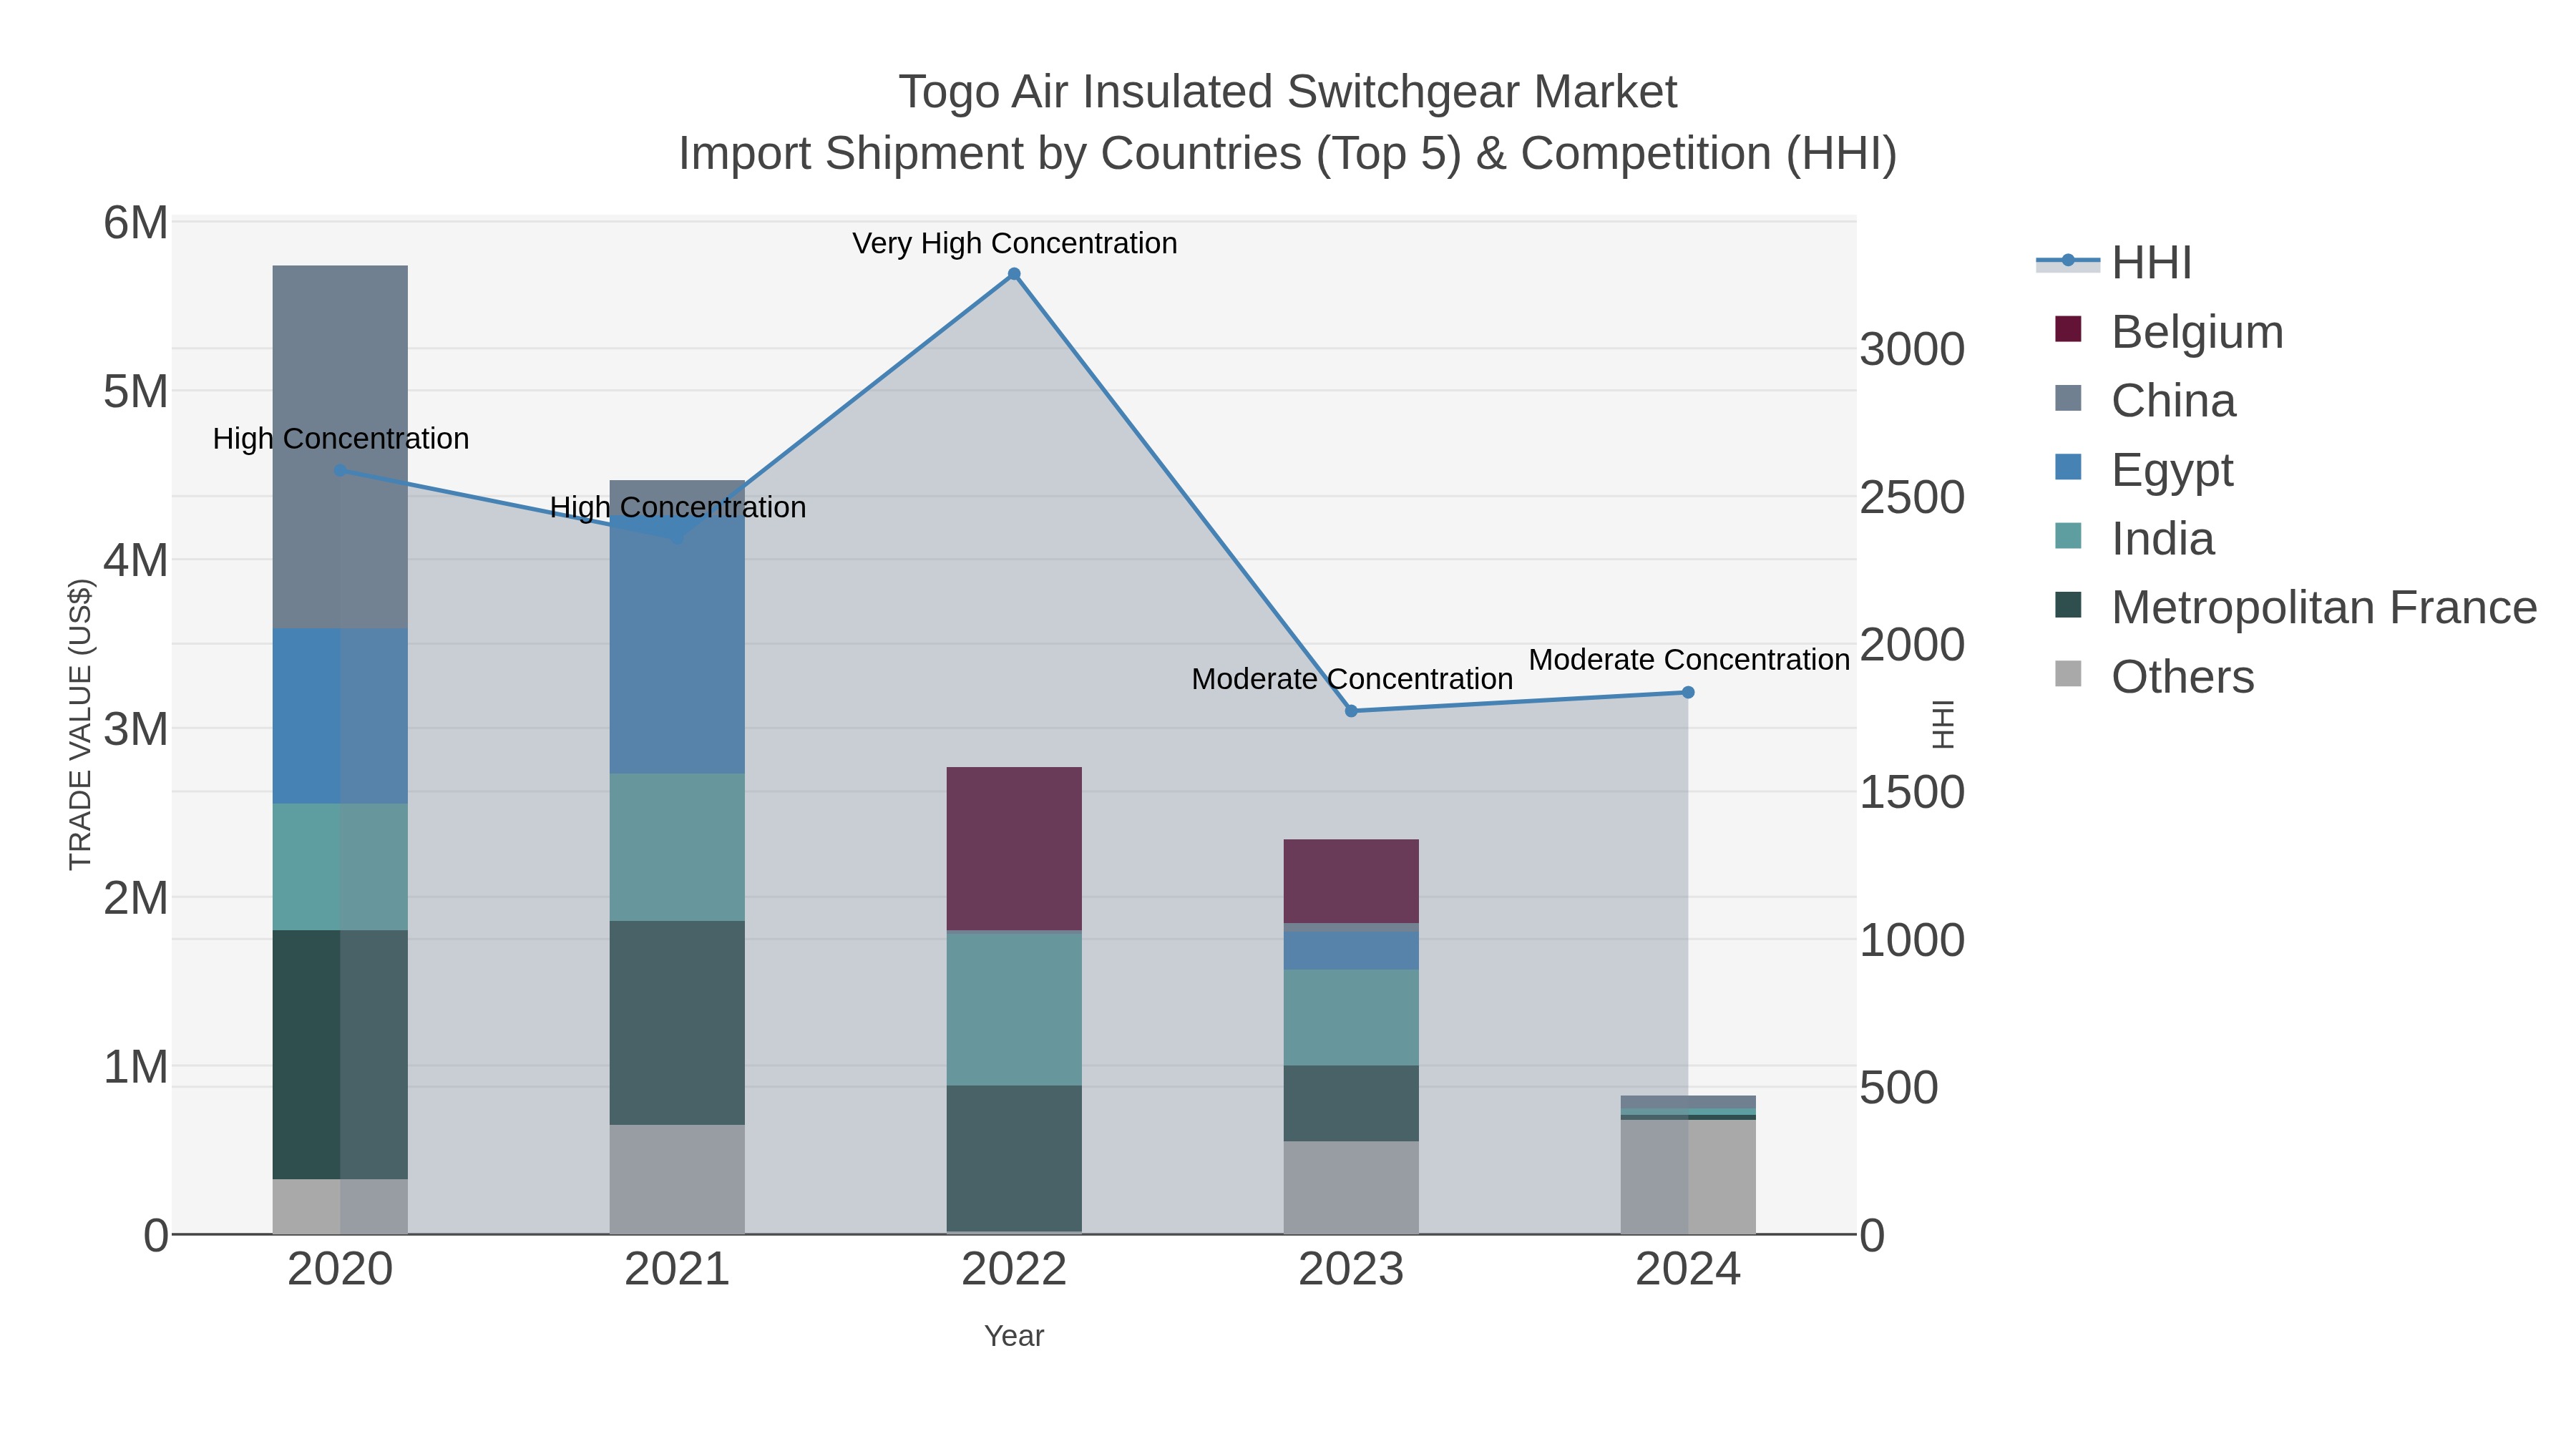Toggle the HHI line legend entry
Image resolution: width=2576 pixels, height=1449 pixels.
(2114, 263)
